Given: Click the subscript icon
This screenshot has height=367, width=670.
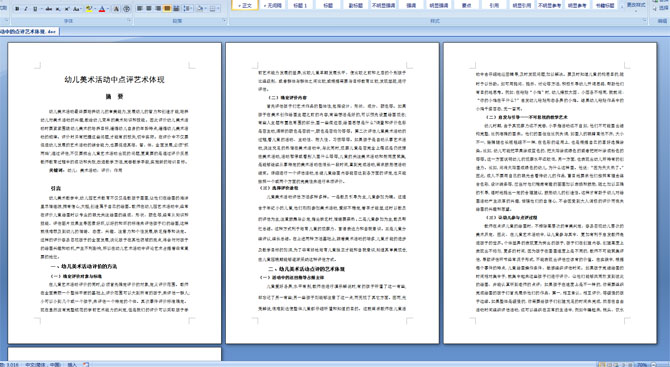Looking at the screenshot, I should click(x=58, y=9).
